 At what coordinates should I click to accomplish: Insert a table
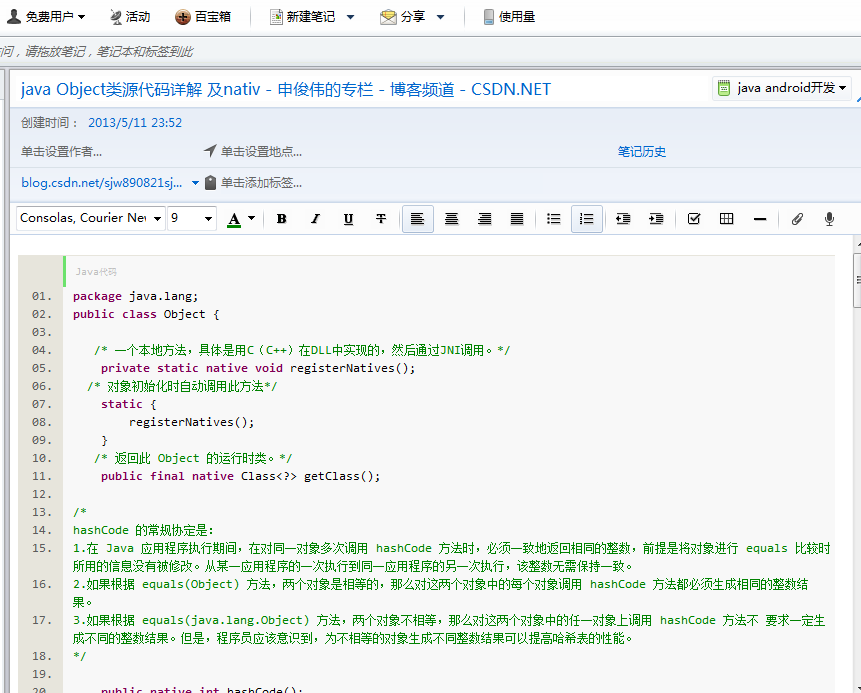726,219
